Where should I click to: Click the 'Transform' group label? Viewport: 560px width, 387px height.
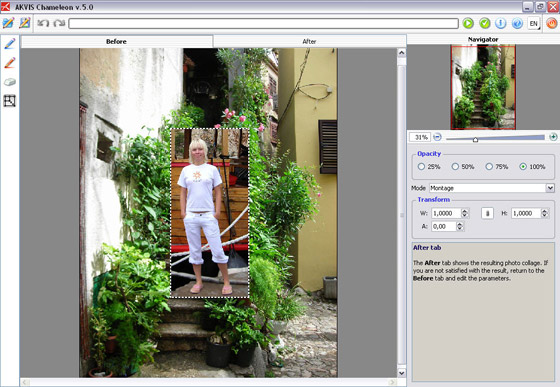click(434, 200)
